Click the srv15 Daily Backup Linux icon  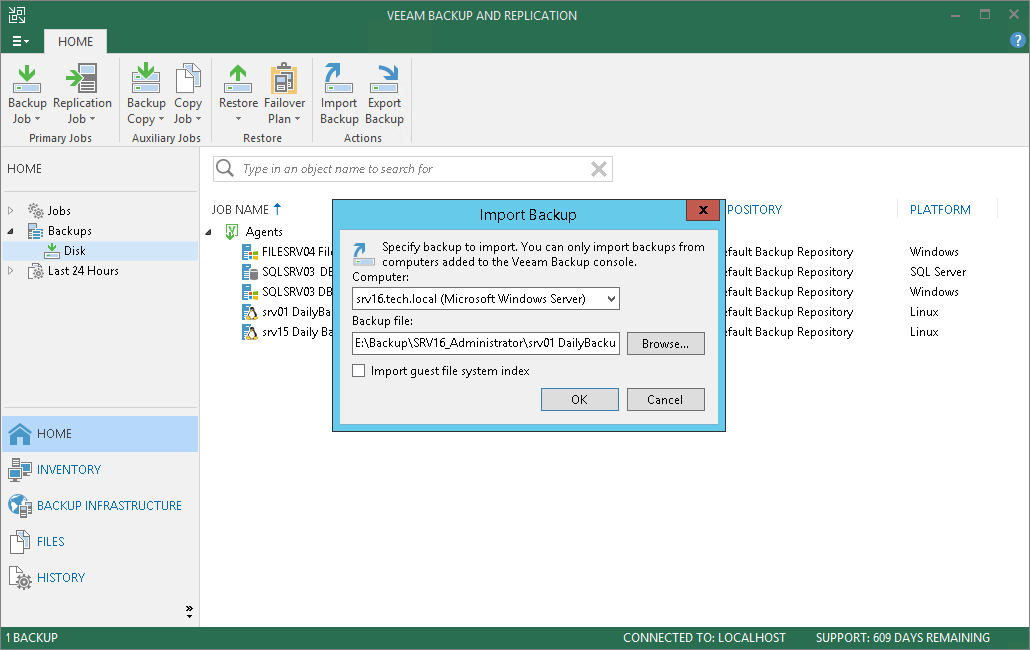[250, 332]
